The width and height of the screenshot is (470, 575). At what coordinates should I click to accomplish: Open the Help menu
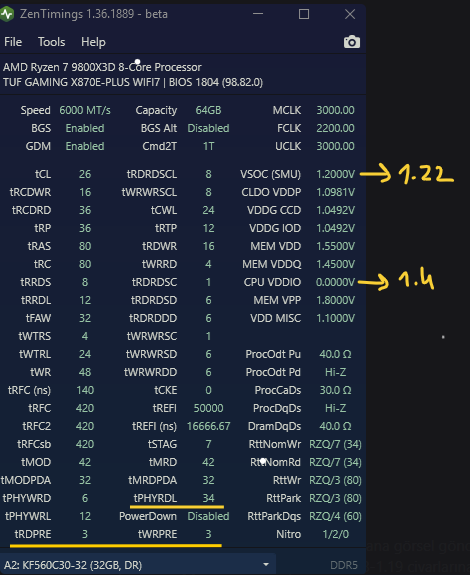(x=93, y=42)
